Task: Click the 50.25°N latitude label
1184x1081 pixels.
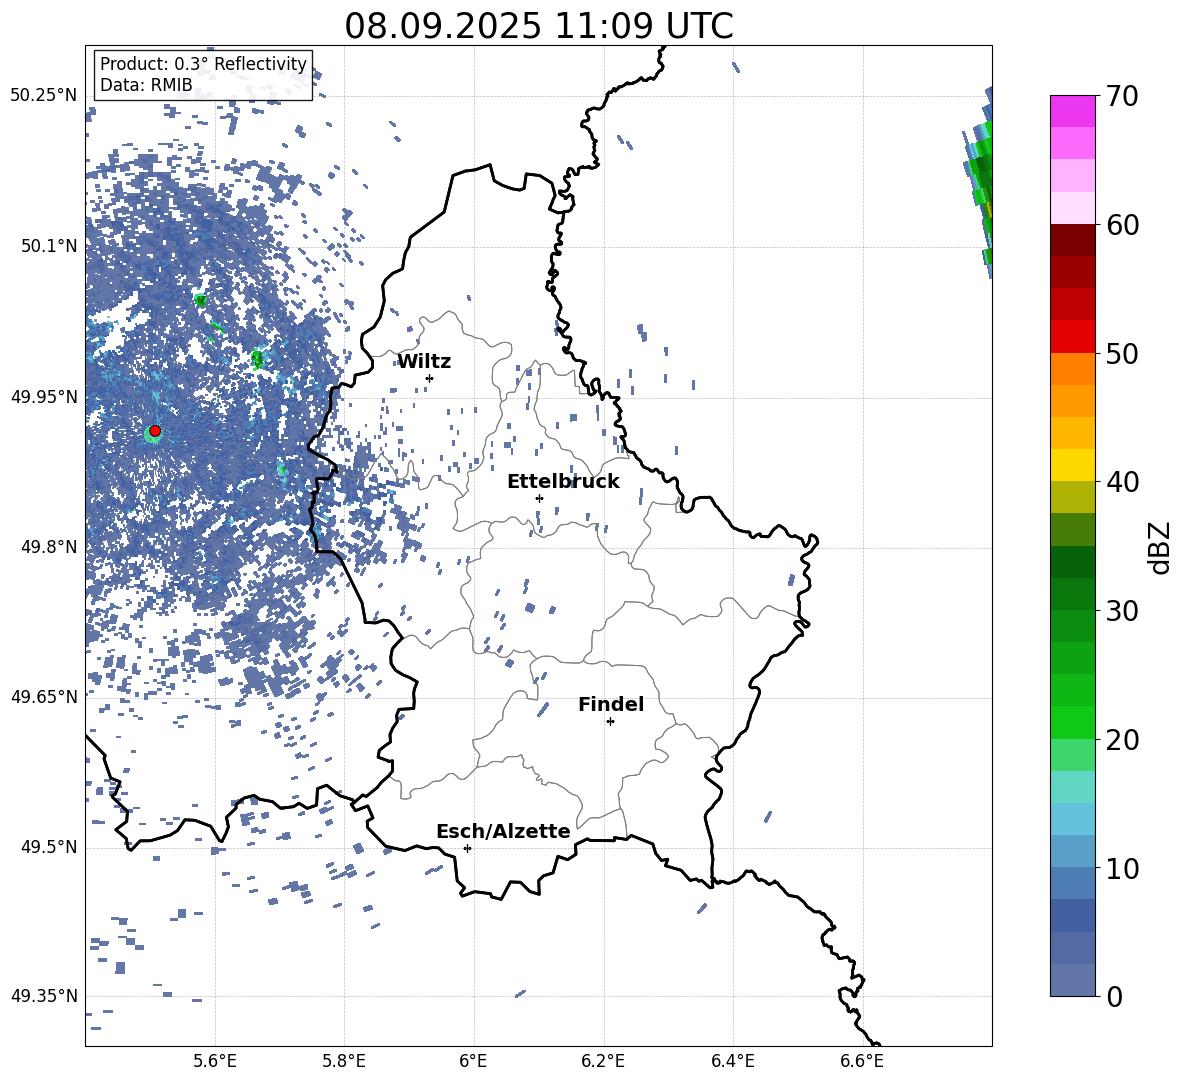Action: click(x=44, y=95)
